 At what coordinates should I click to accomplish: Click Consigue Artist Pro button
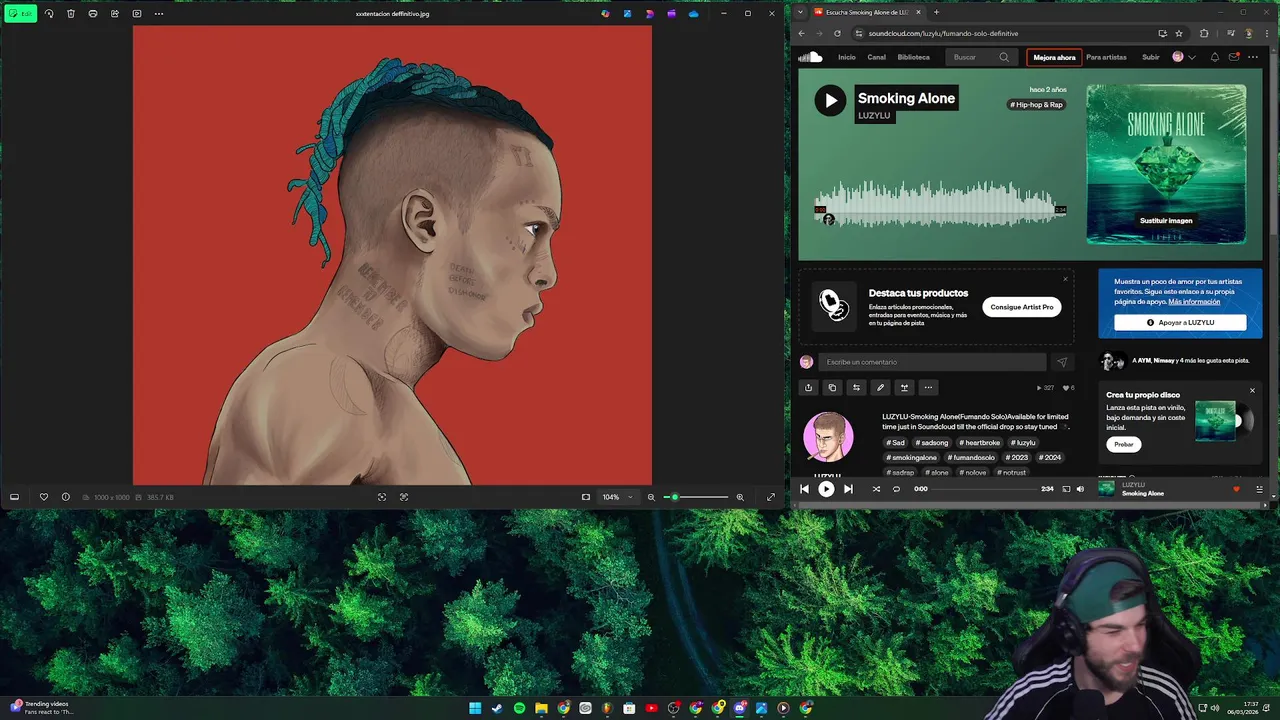pos(1022,307)
